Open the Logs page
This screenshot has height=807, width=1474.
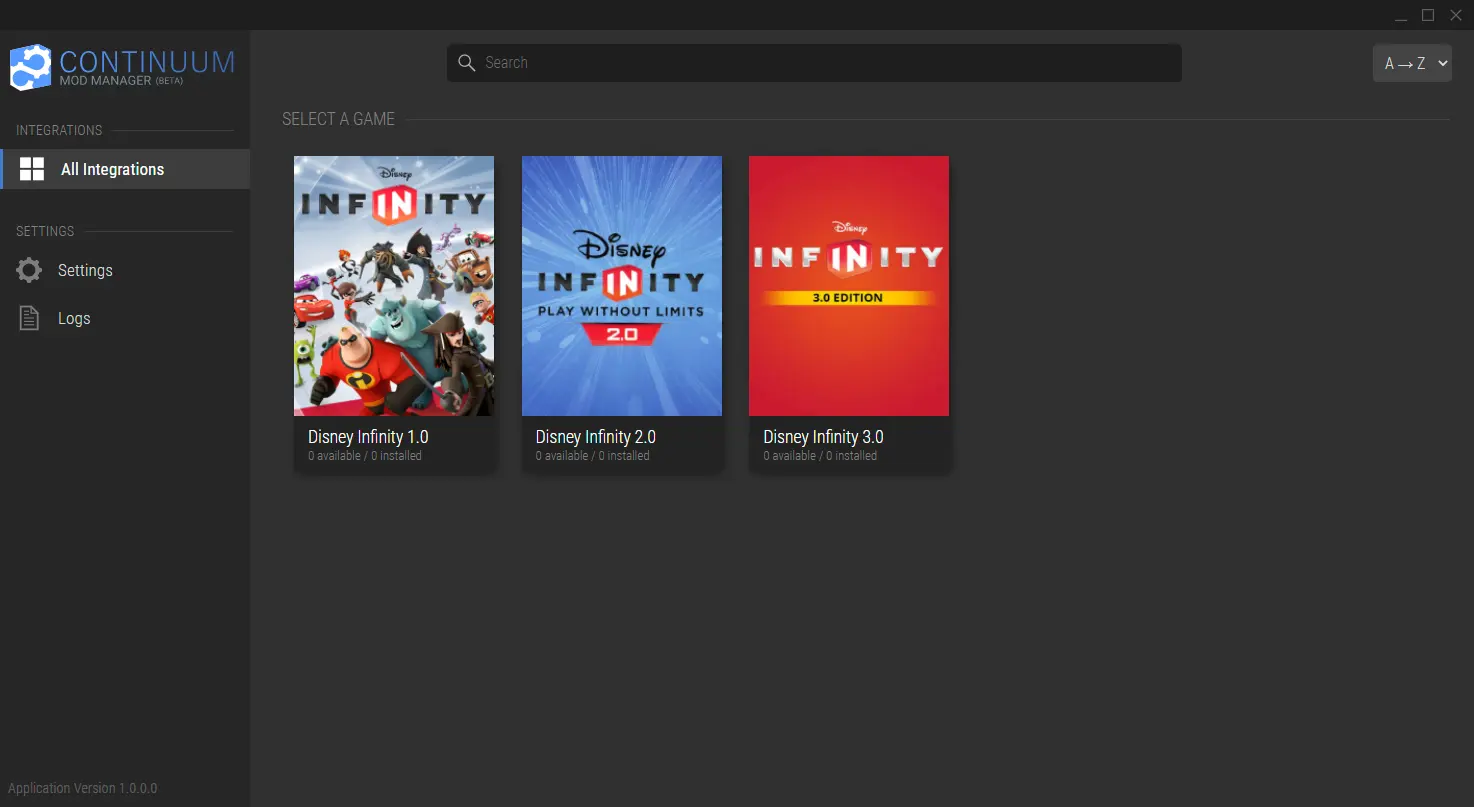pyautogui.click(x=125, y=318)
